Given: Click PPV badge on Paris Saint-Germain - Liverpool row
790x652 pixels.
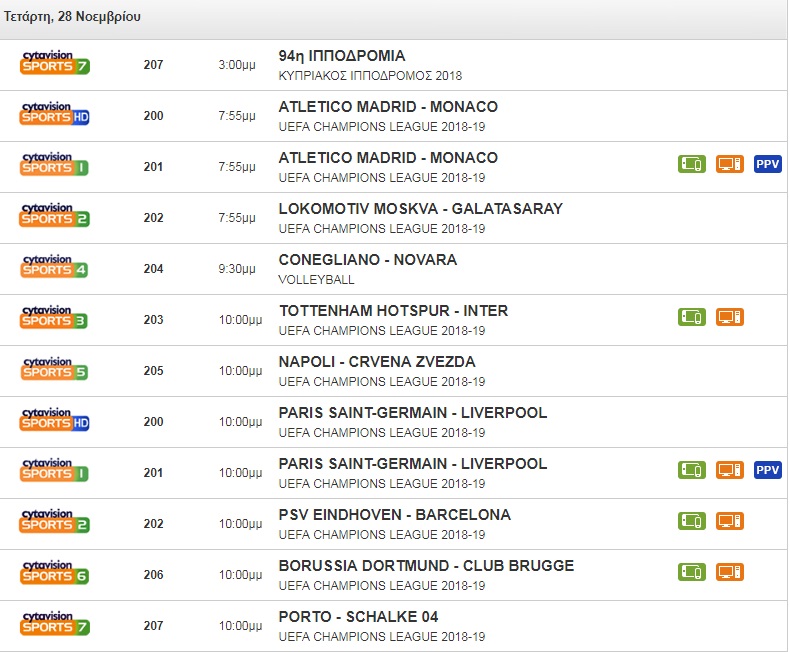Looking at the screenshot, I should pos(767,471).
